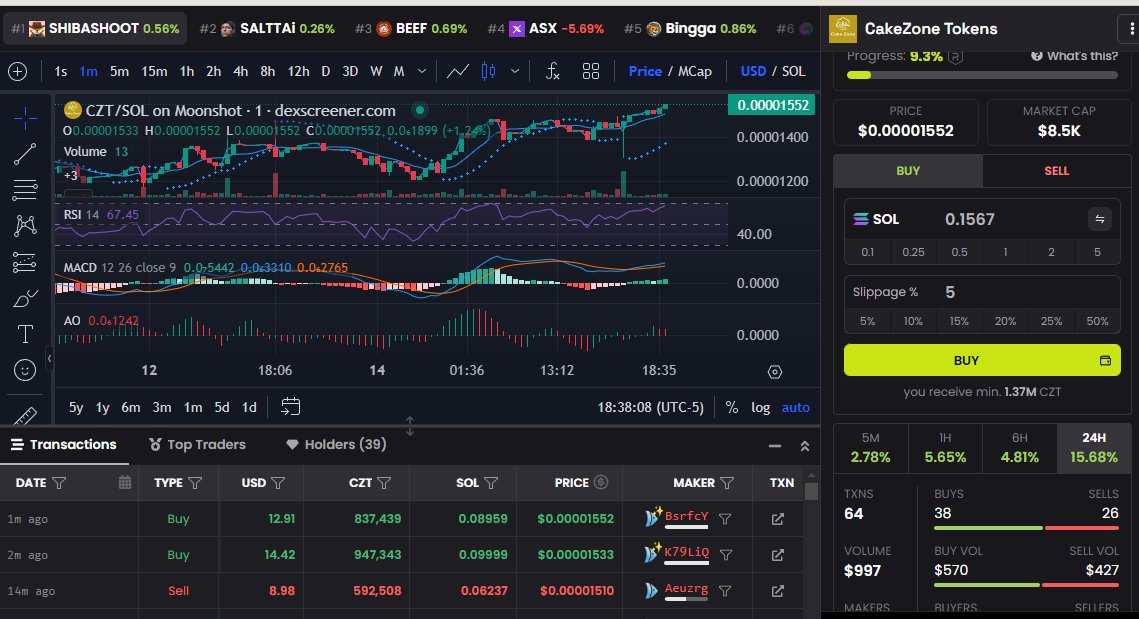Screen dimensions: 1139x619
Task: Swap the SOL input currency with the arrows icon
Action: point(1100,219)
